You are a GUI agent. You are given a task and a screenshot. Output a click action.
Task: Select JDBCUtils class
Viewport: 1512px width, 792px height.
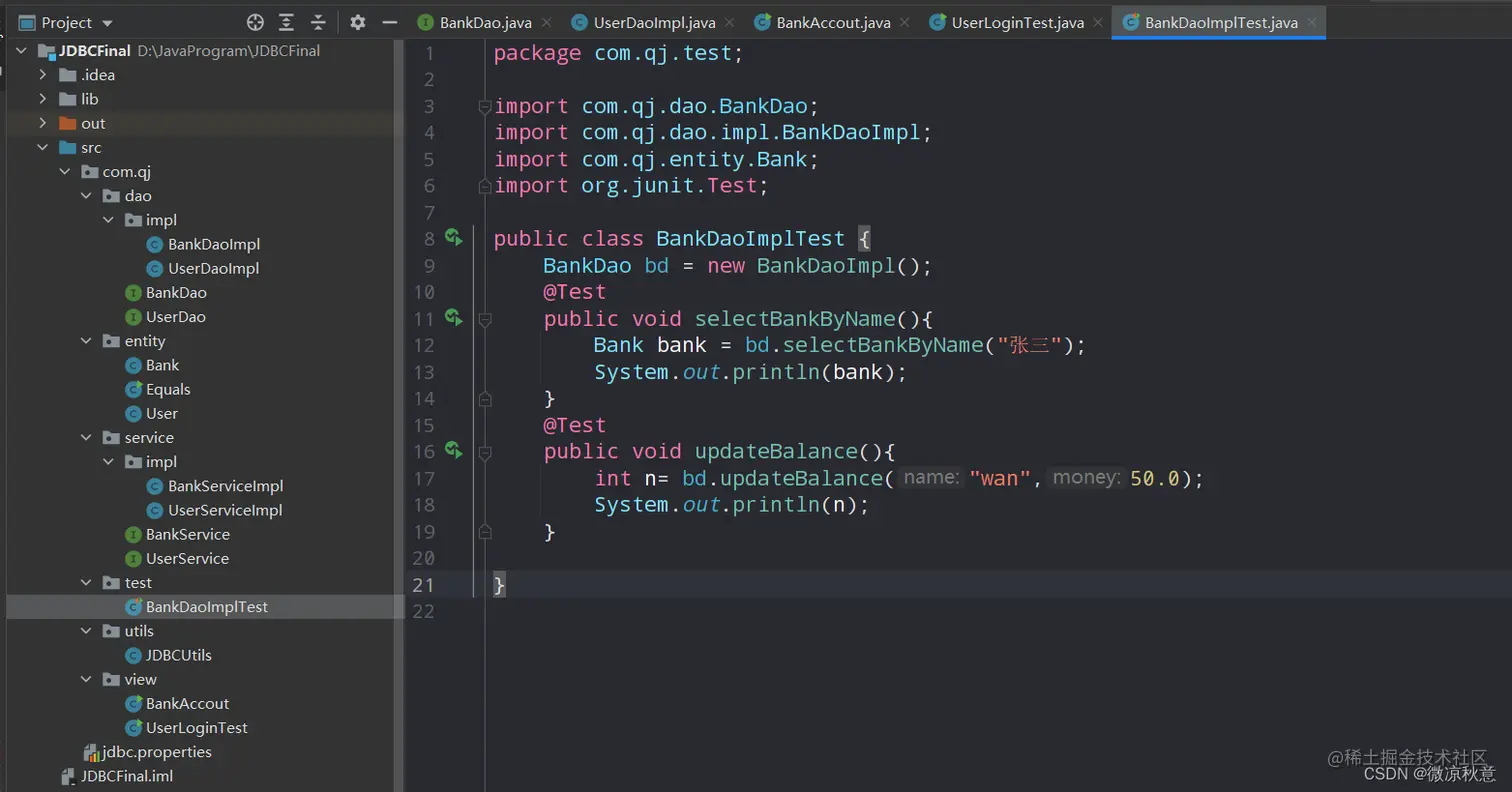(x=178, y=655)
